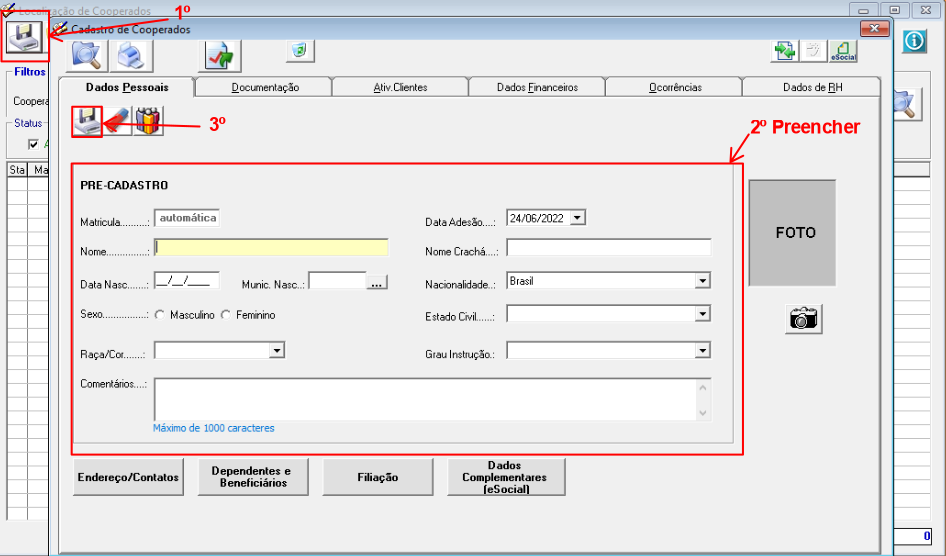Switch to the Documentação tab
The image size is (946, 556).
tap(265, 87)
